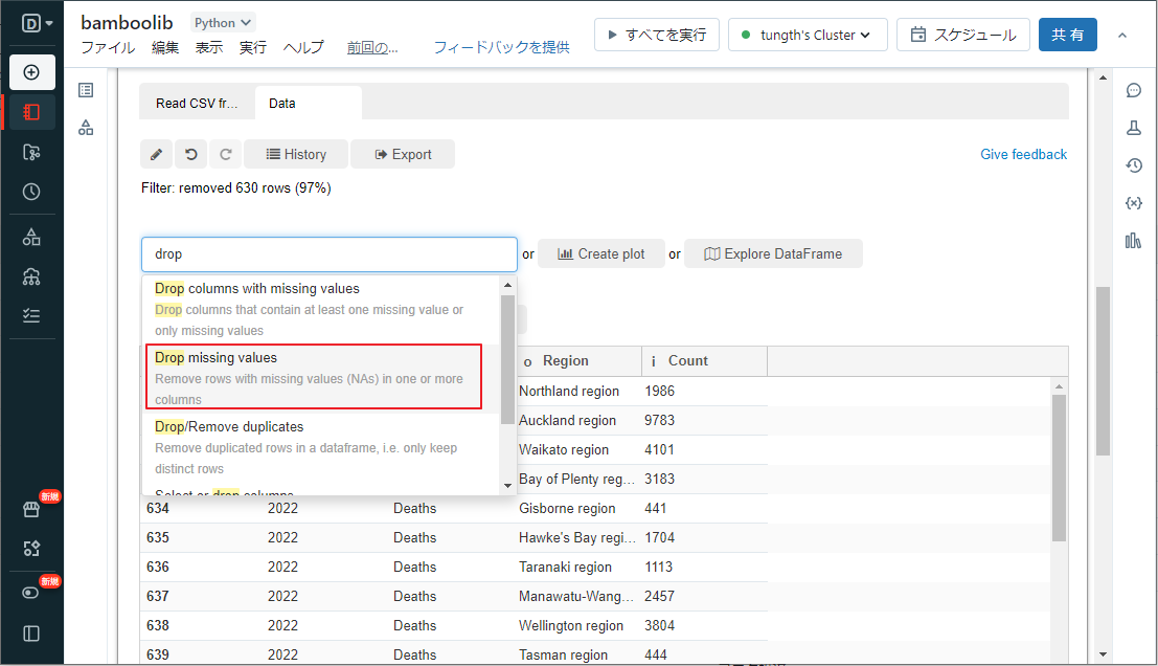
Task: Switch to the Read CSV tab
Action: click(197, 103)
